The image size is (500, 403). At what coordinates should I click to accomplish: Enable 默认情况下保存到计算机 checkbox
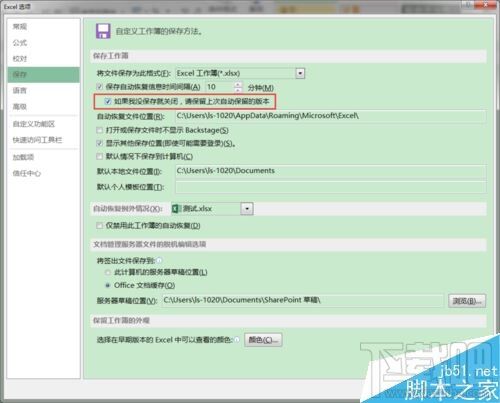(99, 156)
